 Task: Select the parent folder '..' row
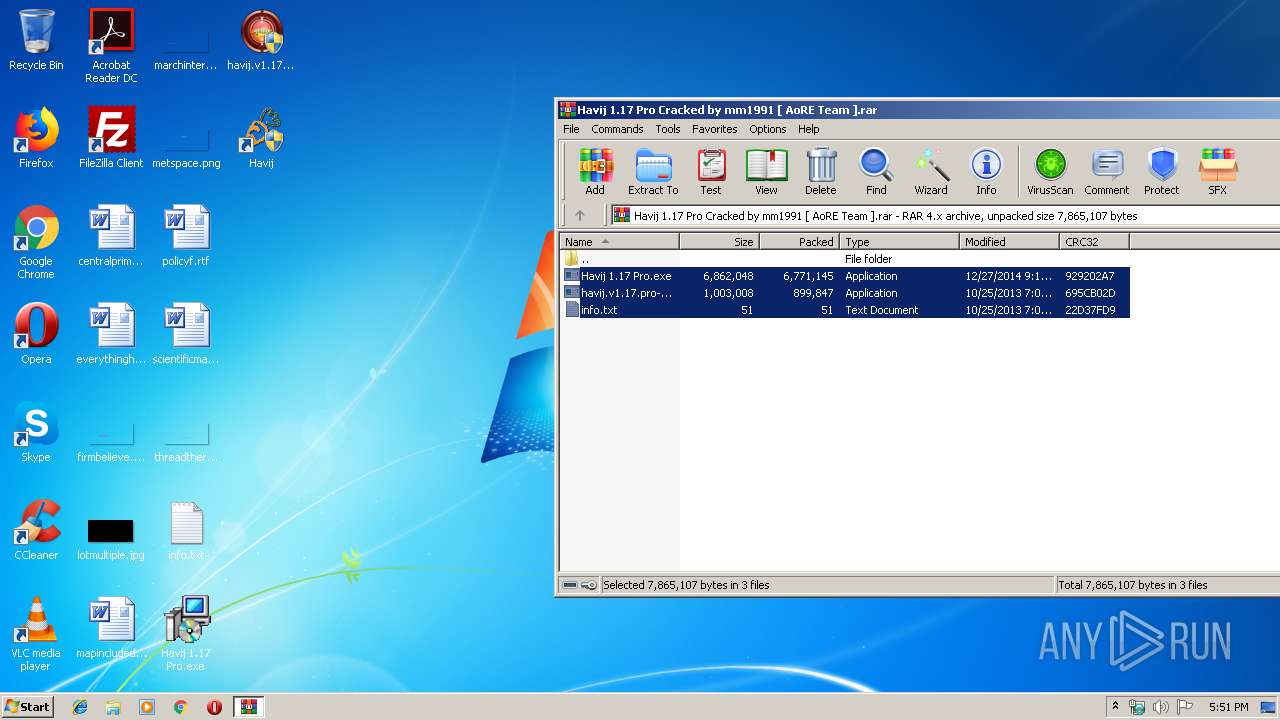point(845,259)
